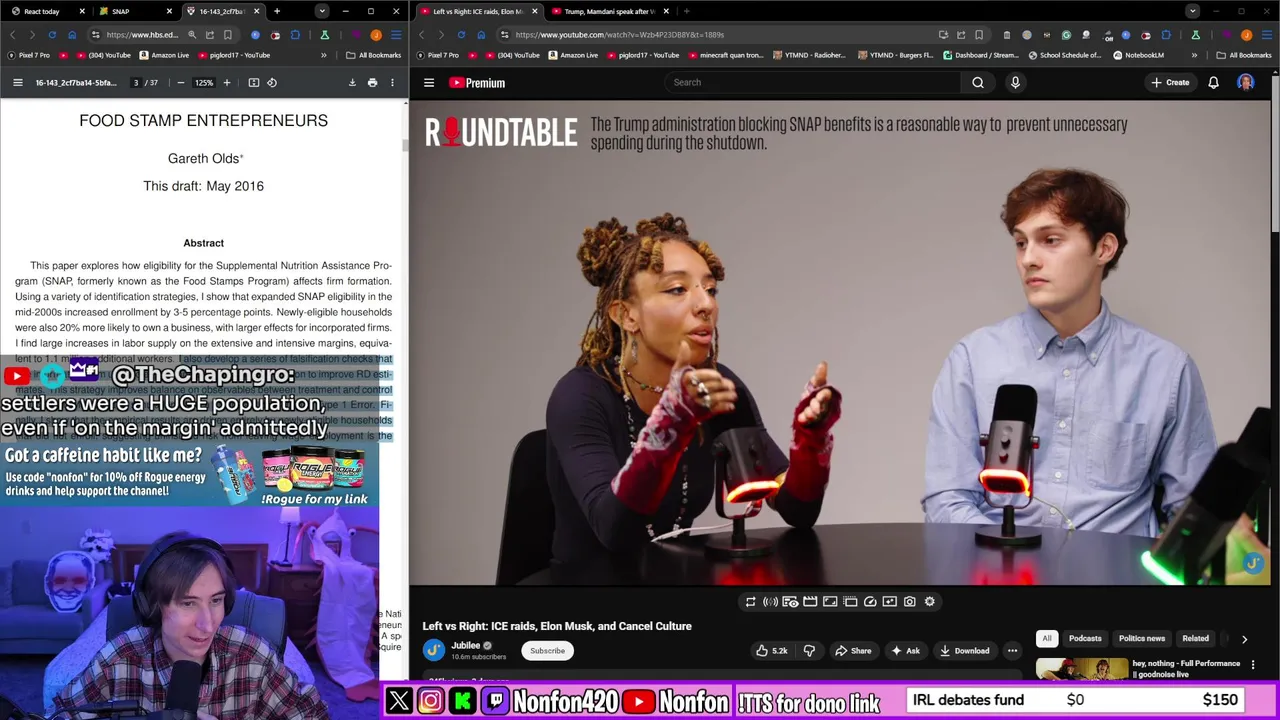The height and width of the screenshot is (720, 1280).
Task: Click the YouTube search magnifier button
Action: point(978,82)
